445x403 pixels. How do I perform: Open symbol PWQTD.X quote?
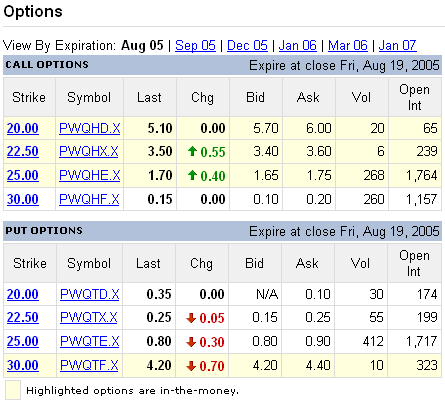(x=90, y=294)
